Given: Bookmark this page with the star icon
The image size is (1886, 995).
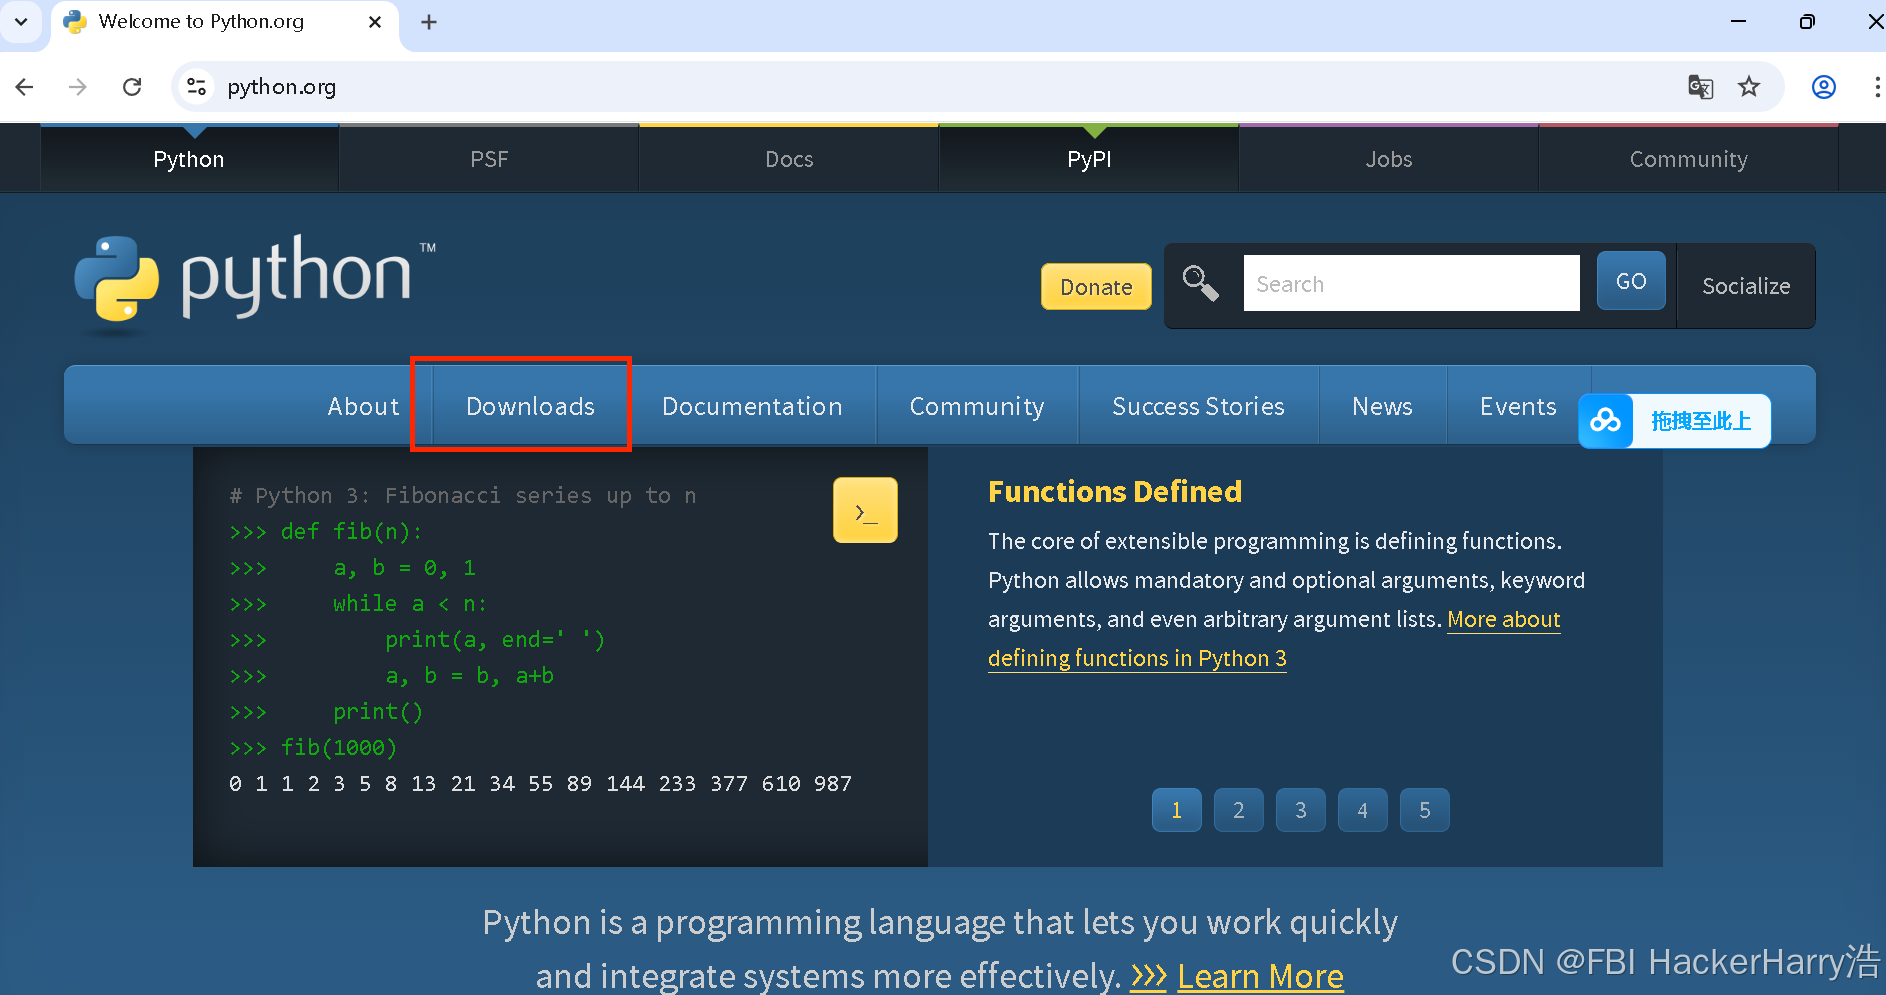Looking at the screenshot, I should pos(1749,87).
